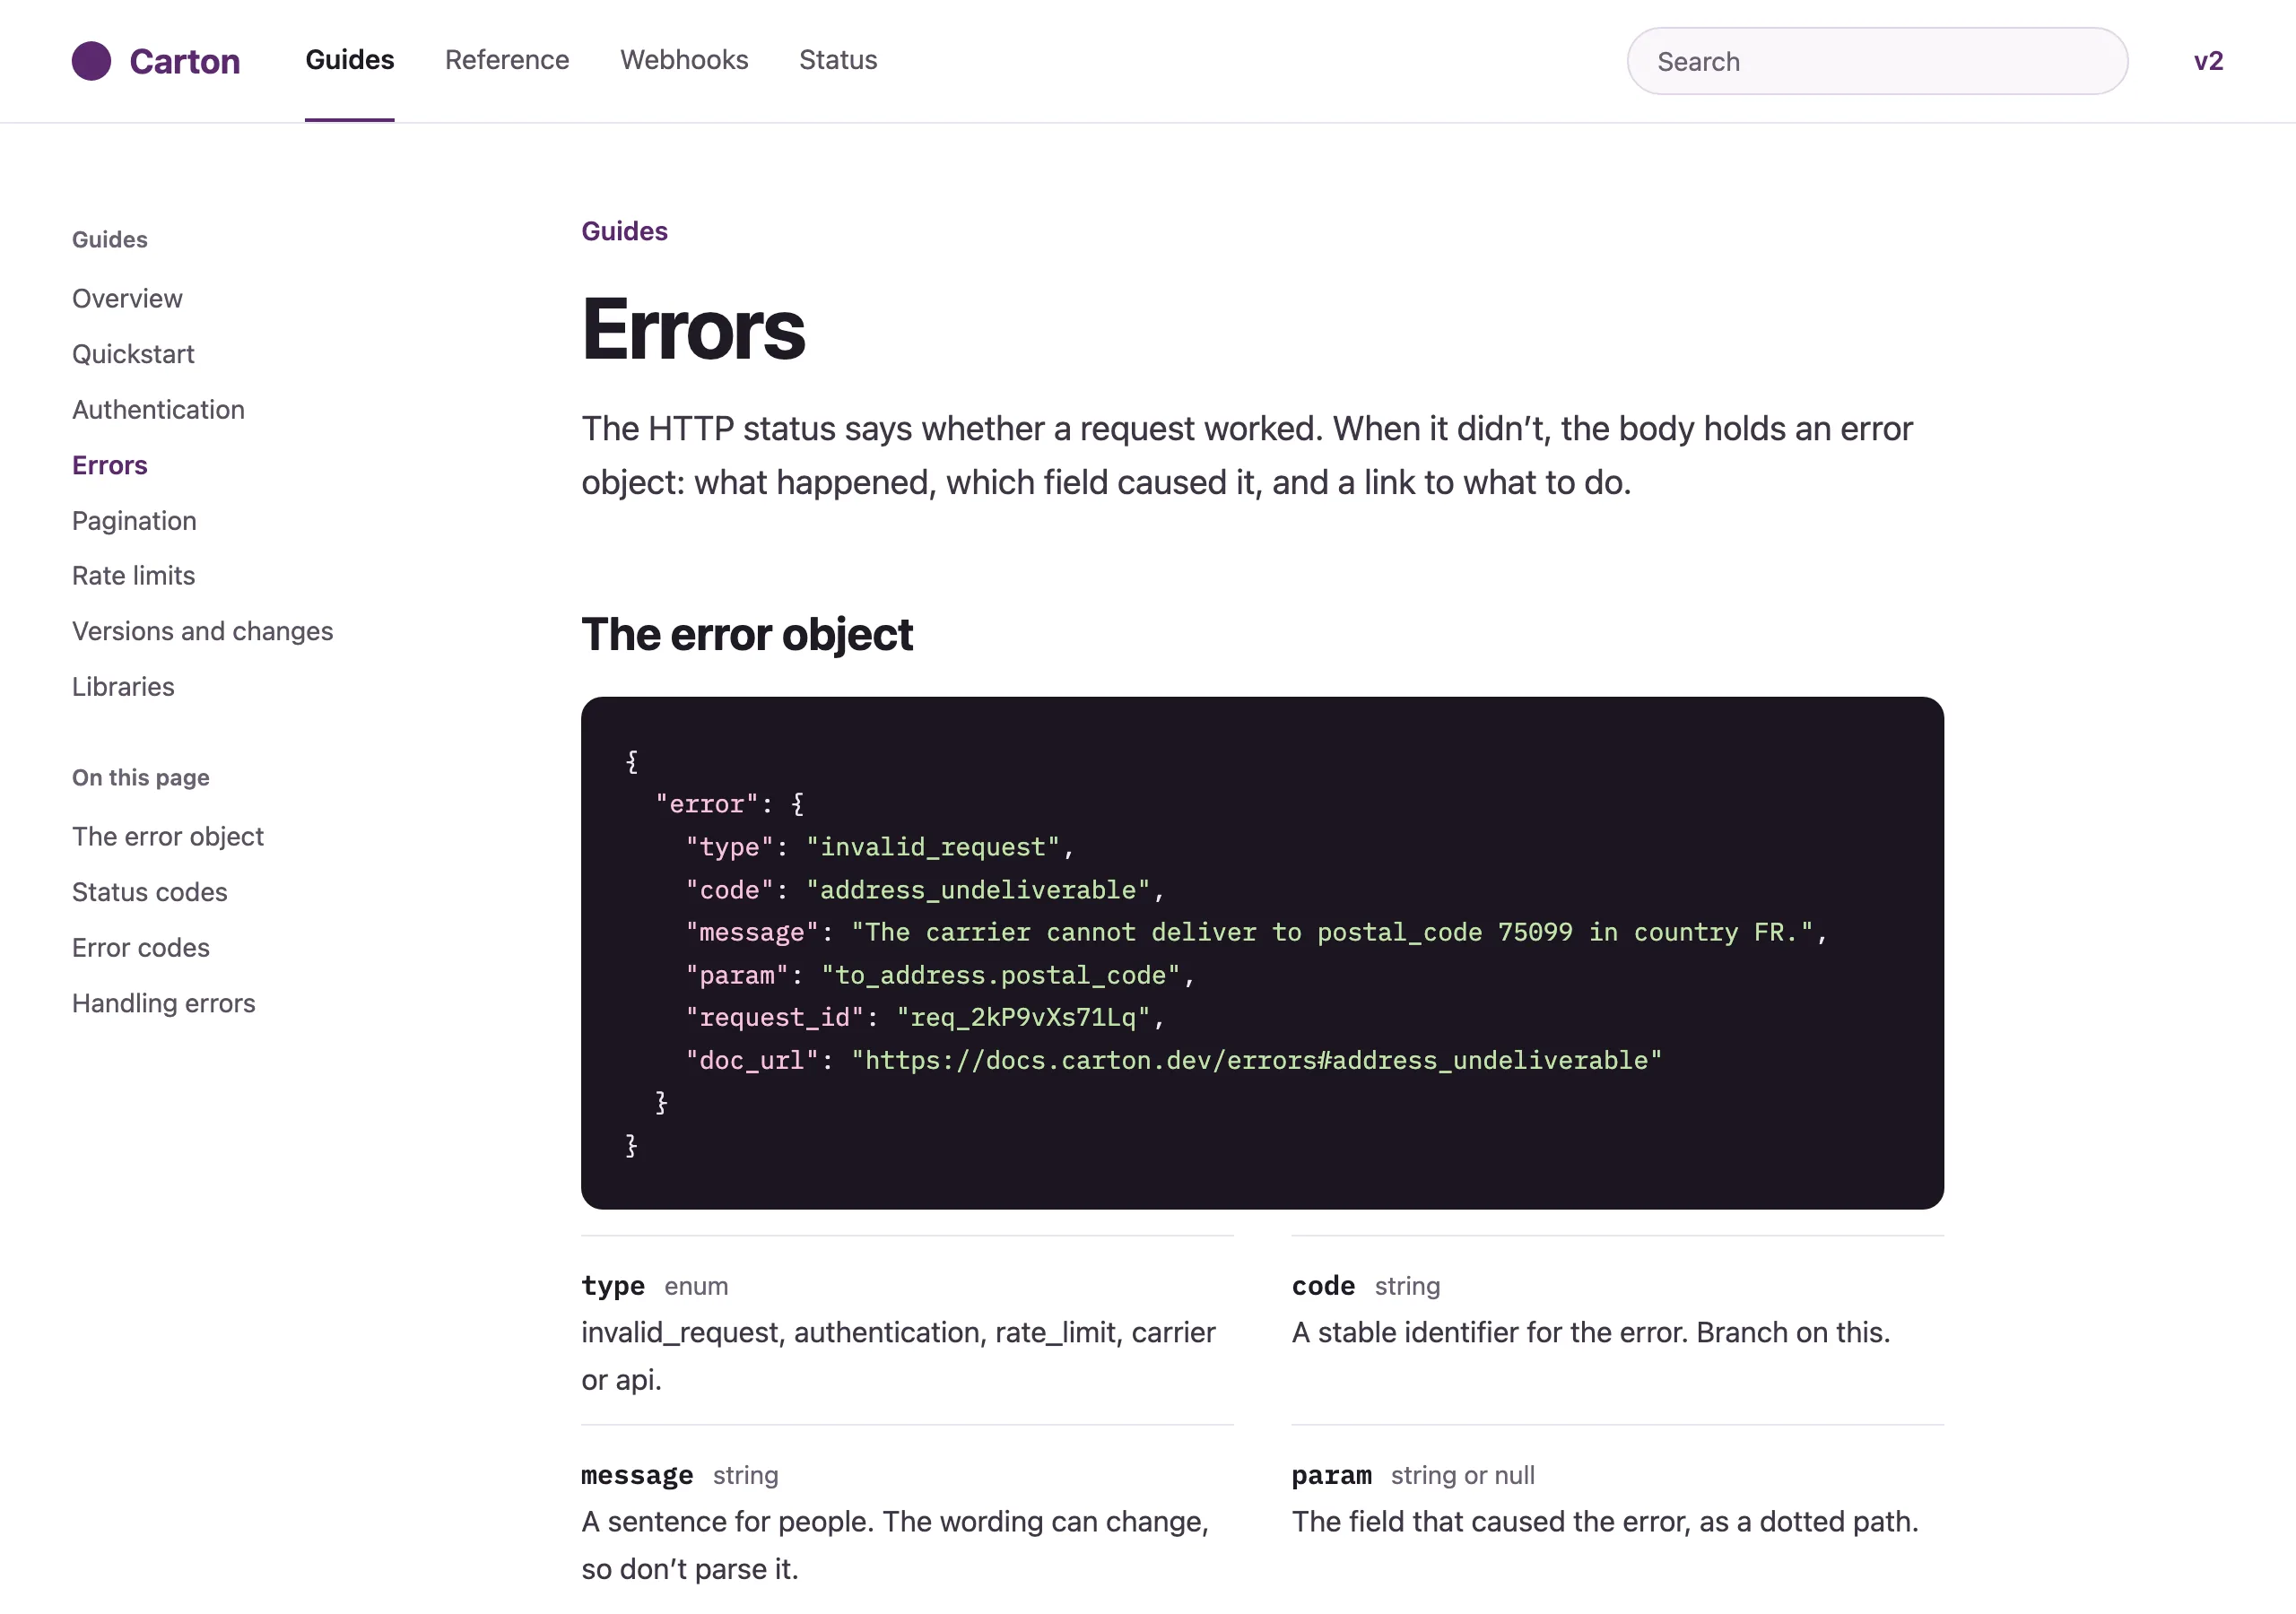Jump to The error object section link
2296x1614 pixels.
tap(168, 836)
